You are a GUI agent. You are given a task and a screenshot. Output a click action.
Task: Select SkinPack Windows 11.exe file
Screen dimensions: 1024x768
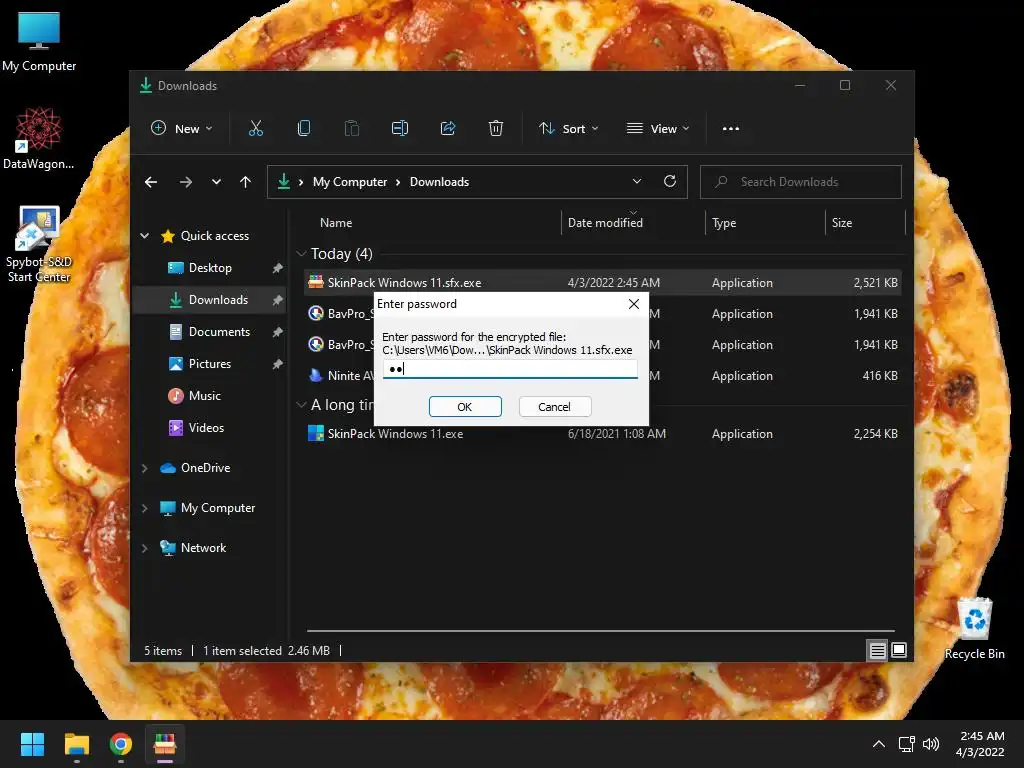coord(603,434)
